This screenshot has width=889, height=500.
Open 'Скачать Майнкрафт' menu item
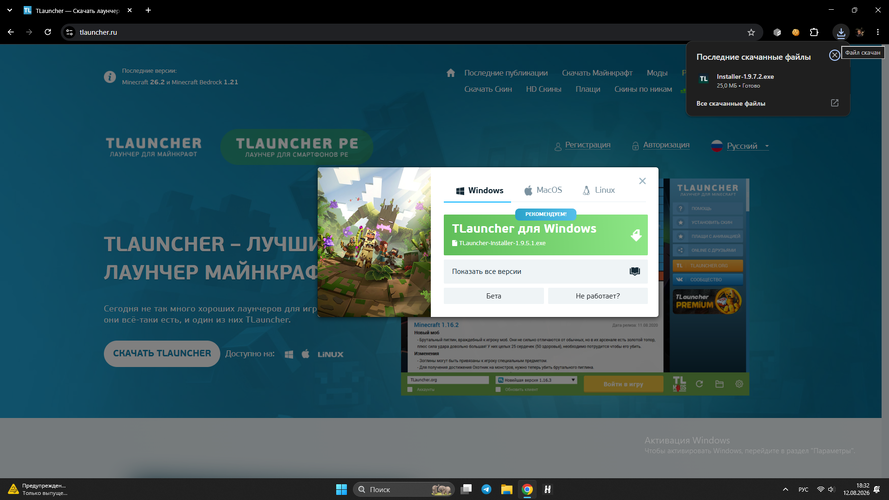(597, 73)
